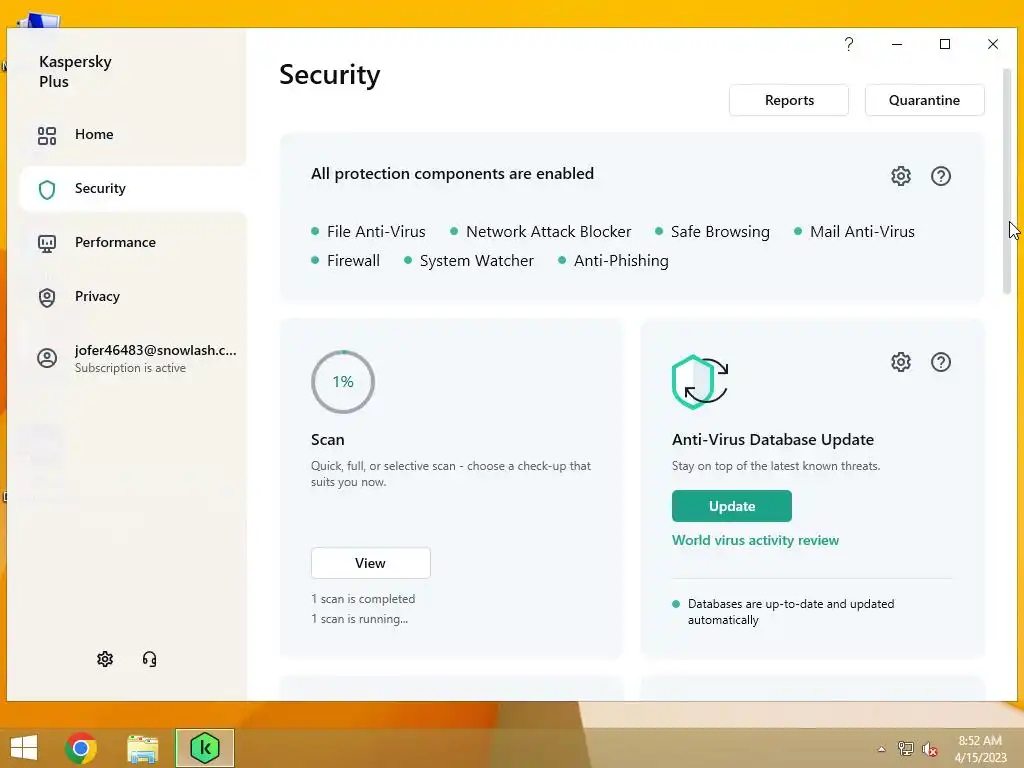
Task: Launch Chrome from the taskbar
Action: click(81, 748)
